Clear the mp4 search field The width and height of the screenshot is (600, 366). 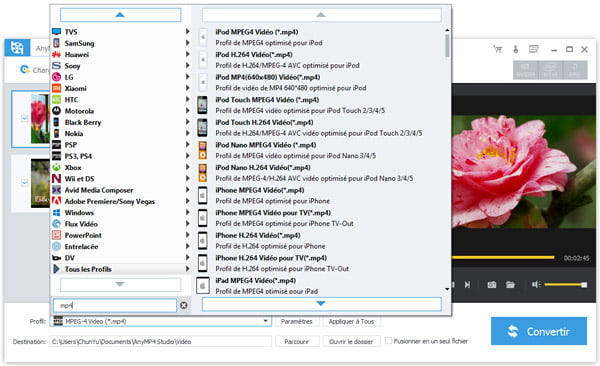point(184,305)
